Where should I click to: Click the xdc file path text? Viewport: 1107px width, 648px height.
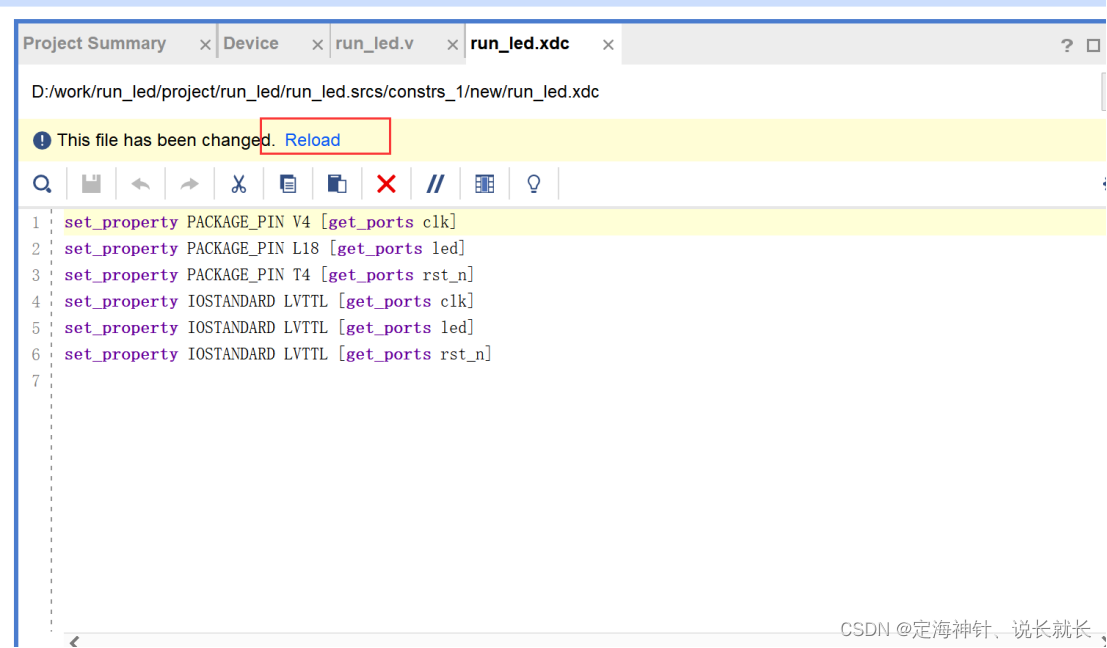(315, 92)
